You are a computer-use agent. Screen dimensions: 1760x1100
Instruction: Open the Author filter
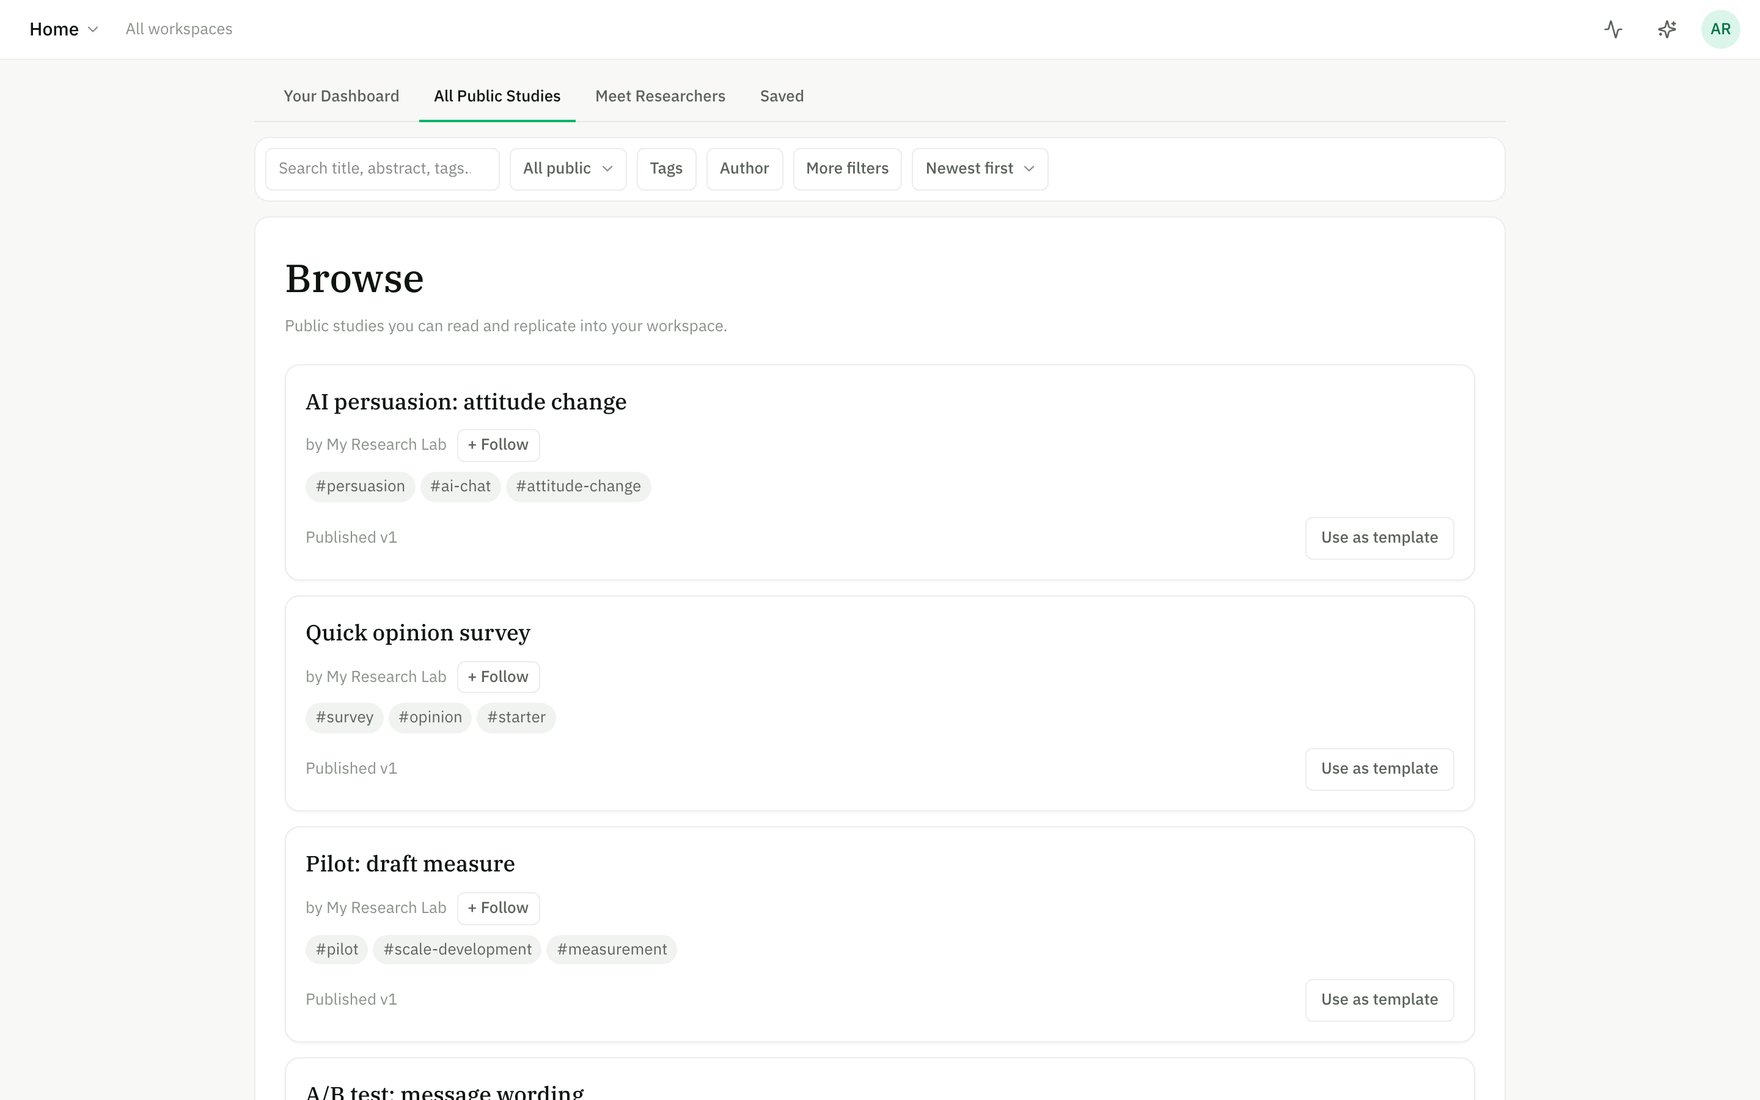click(744, 169)
